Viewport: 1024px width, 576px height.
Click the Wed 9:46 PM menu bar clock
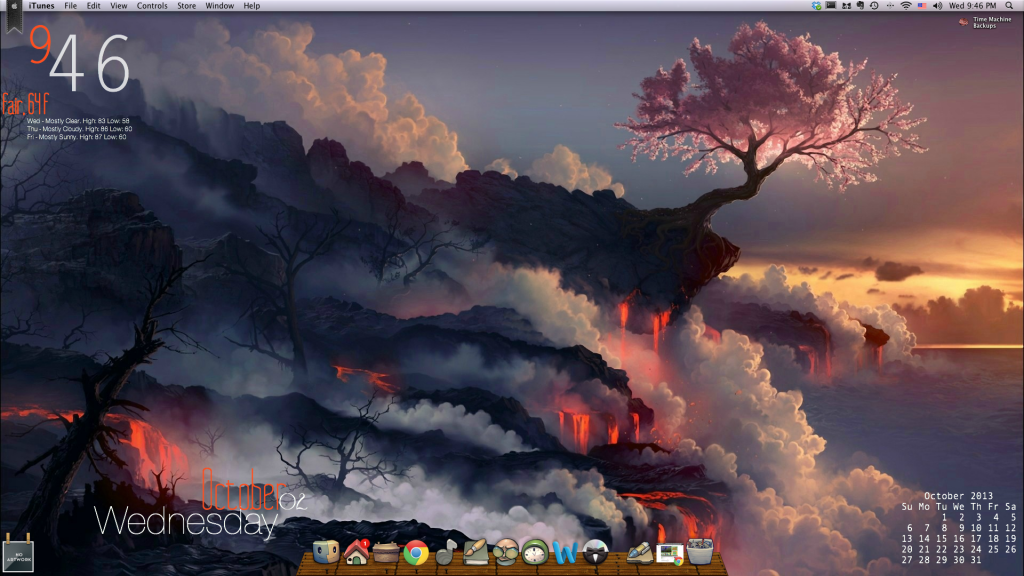[x=972, y=6]
